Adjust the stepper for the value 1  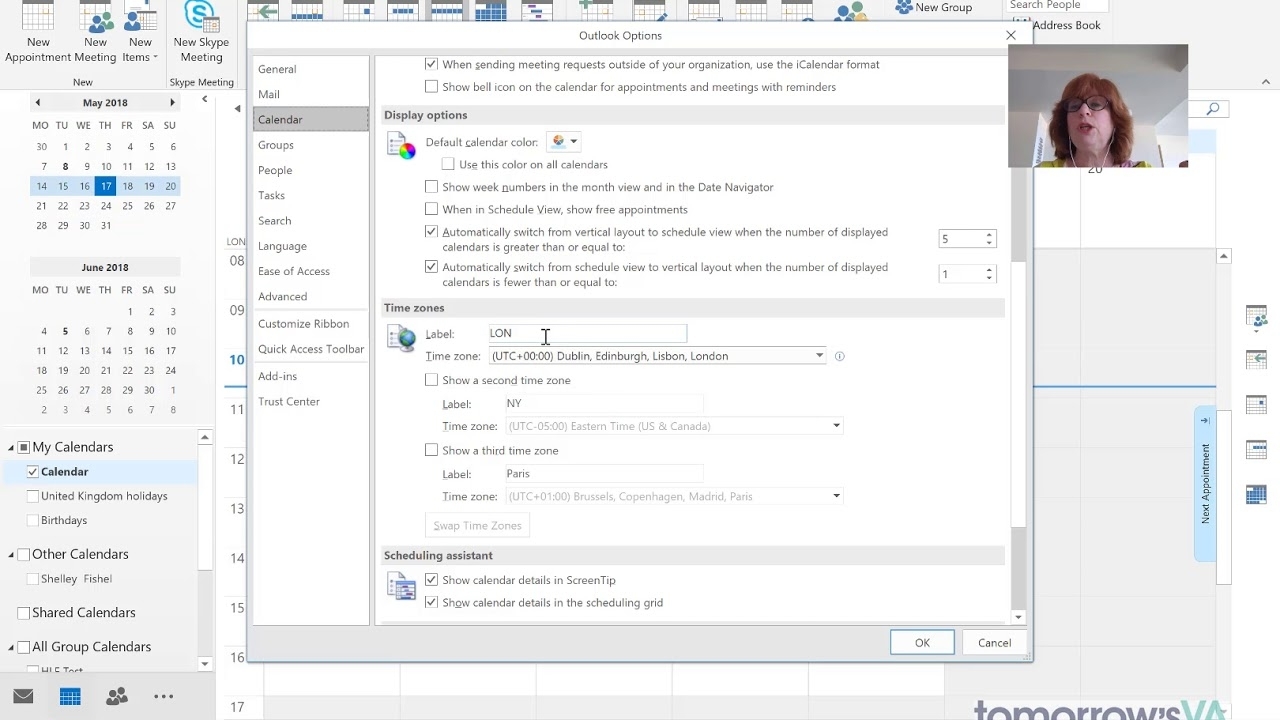pos(989,274)
